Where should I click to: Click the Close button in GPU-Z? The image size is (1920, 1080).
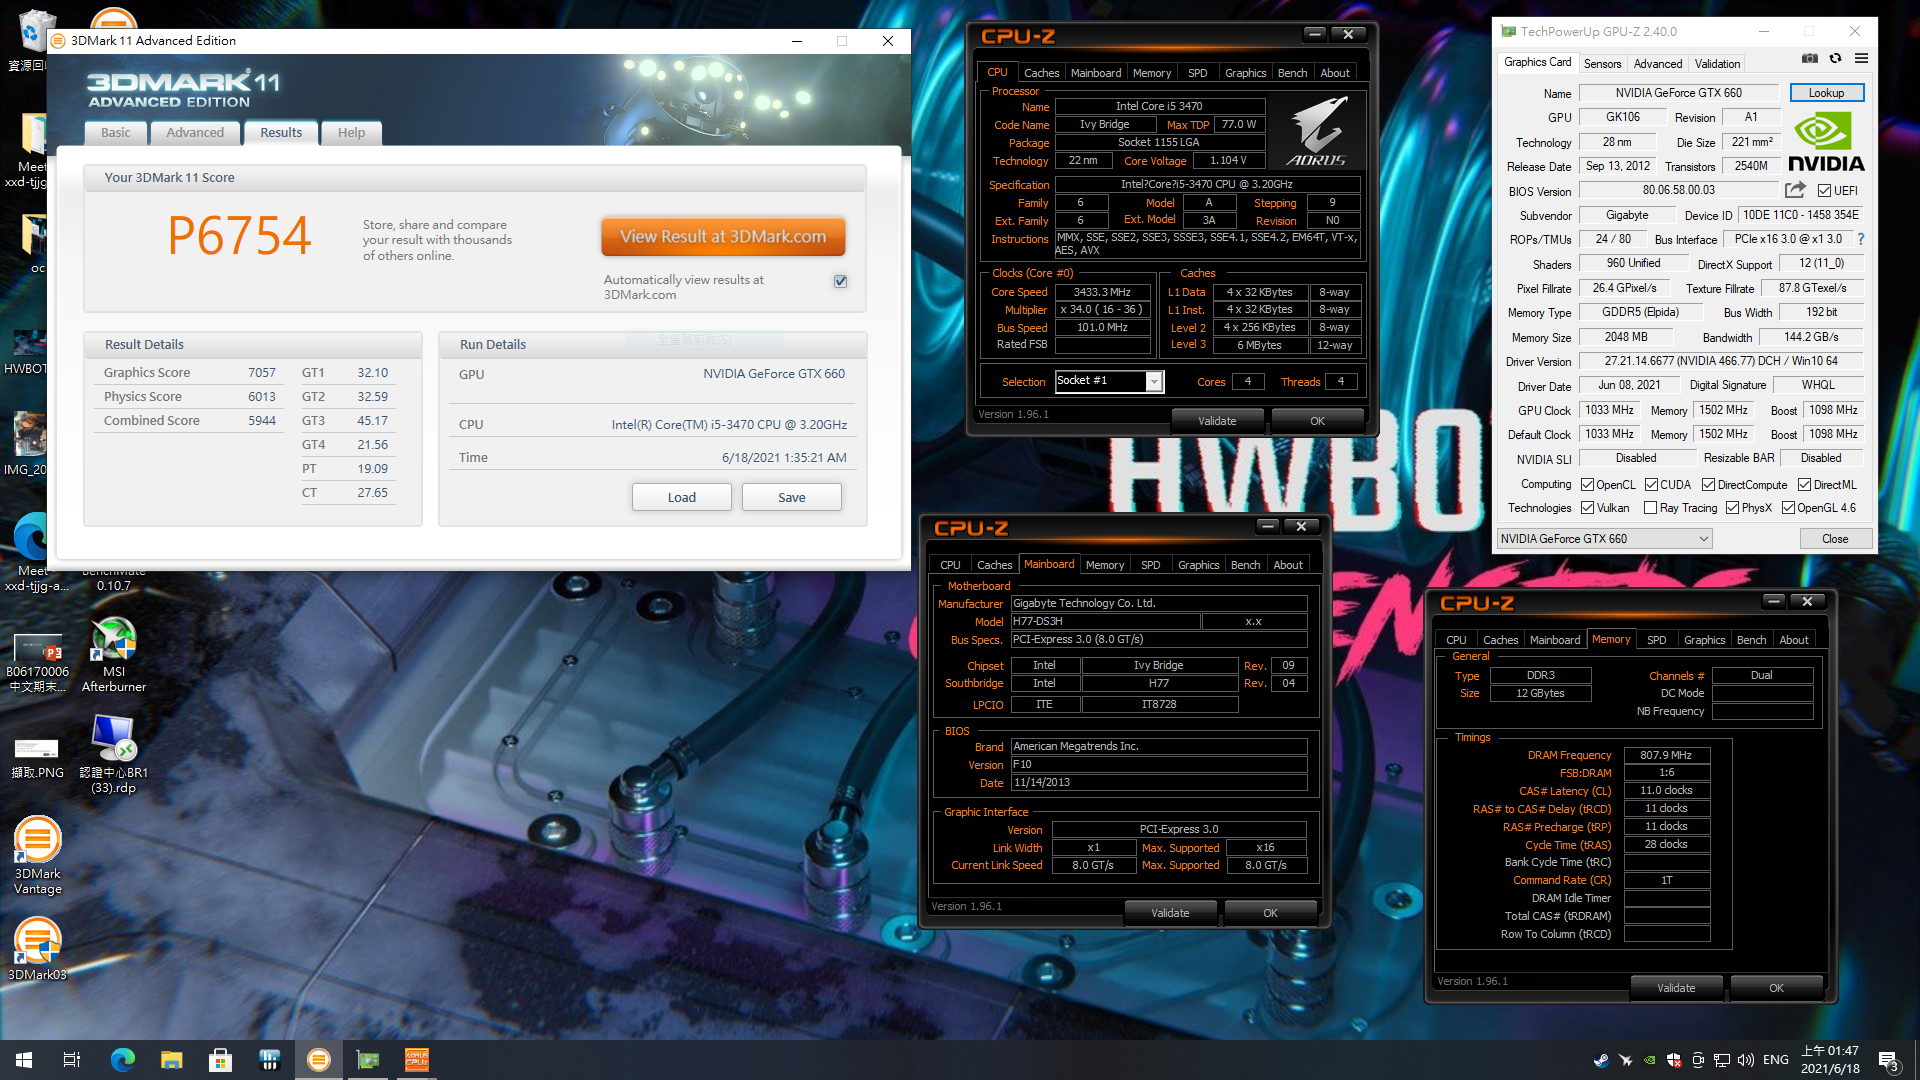click(x=1835, y=539)
